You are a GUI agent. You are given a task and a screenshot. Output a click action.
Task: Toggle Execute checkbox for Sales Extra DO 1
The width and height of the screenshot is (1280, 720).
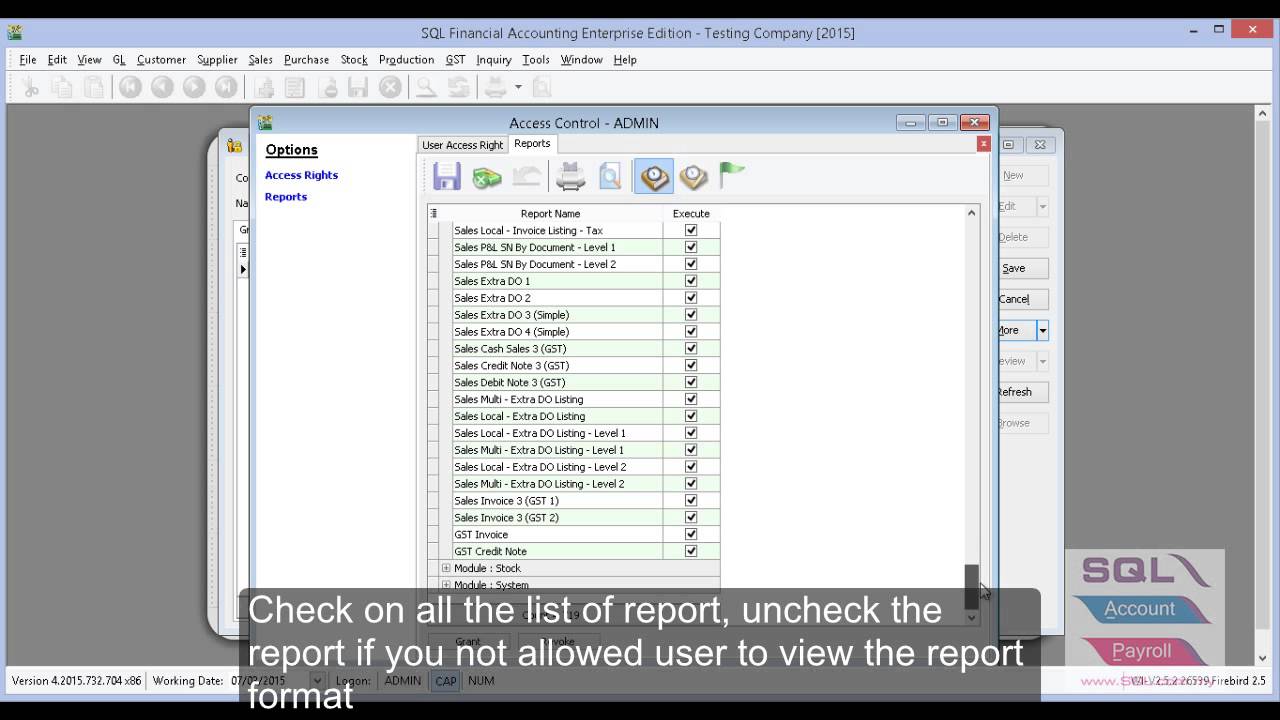pyautogui.click(x=691, y=281)
